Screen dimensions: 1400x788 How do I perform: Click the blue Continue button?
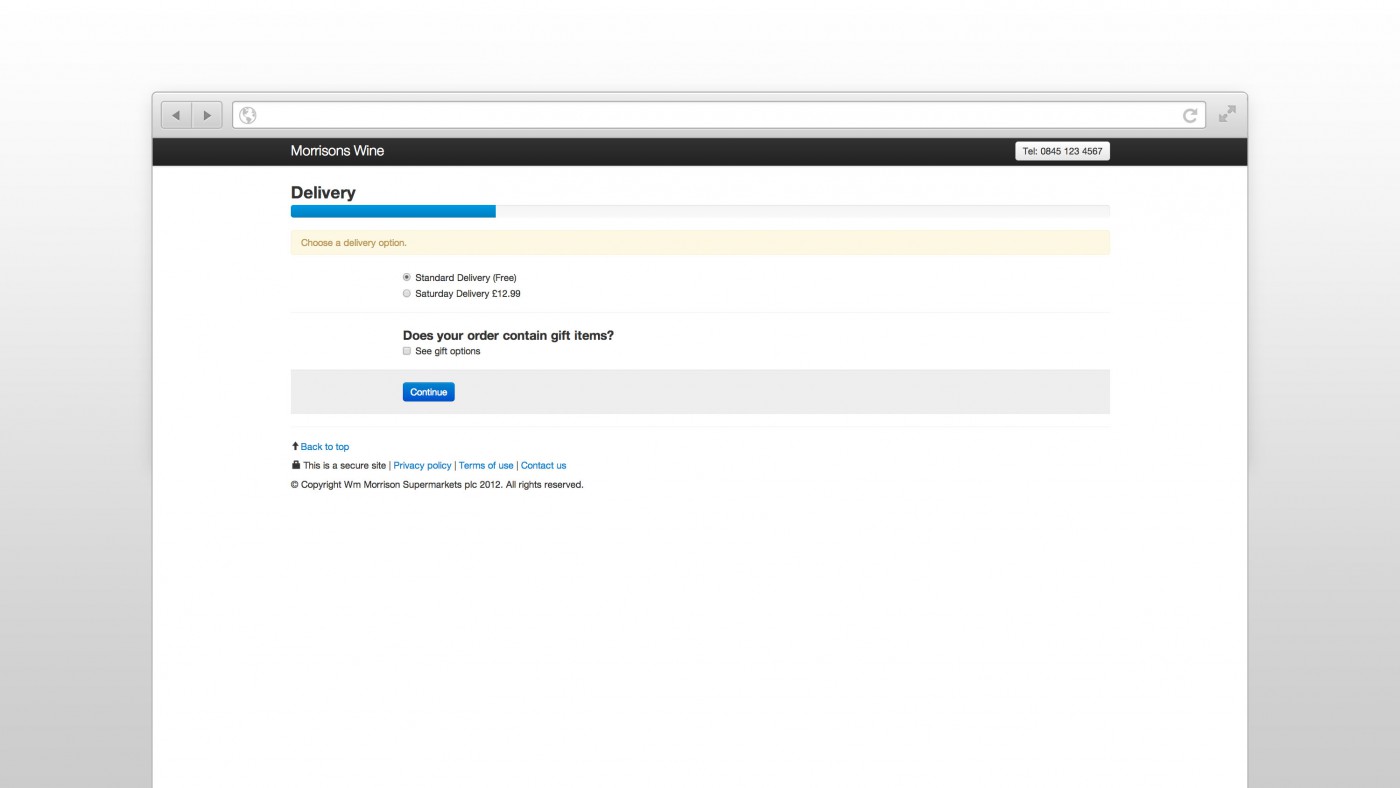click(x=429, y=392)
